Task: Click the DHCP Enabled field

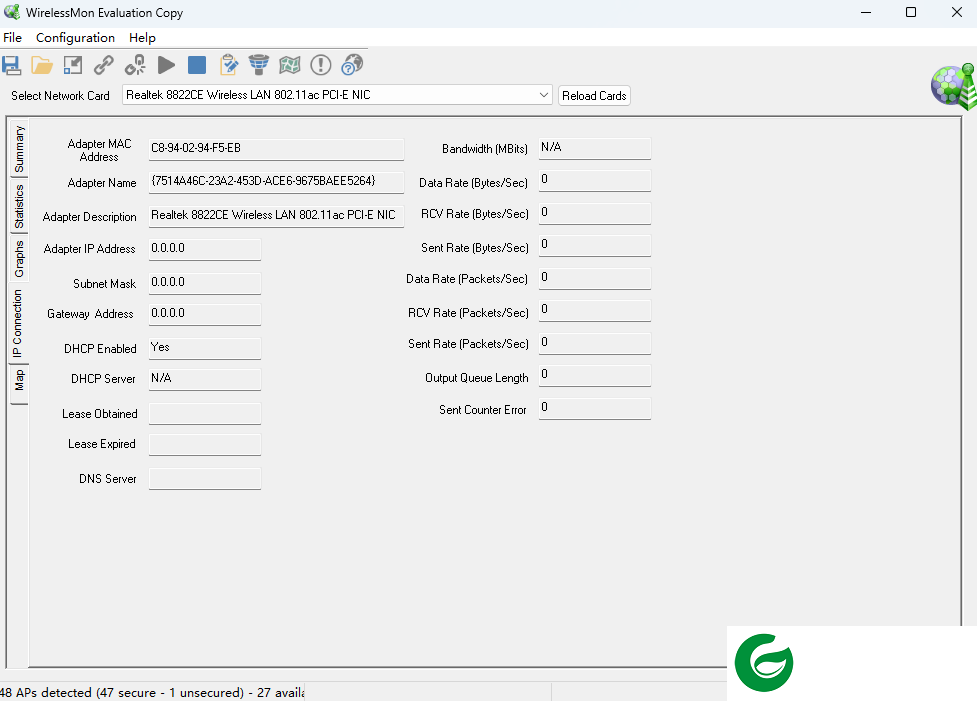Action: (x=204, y=348)
